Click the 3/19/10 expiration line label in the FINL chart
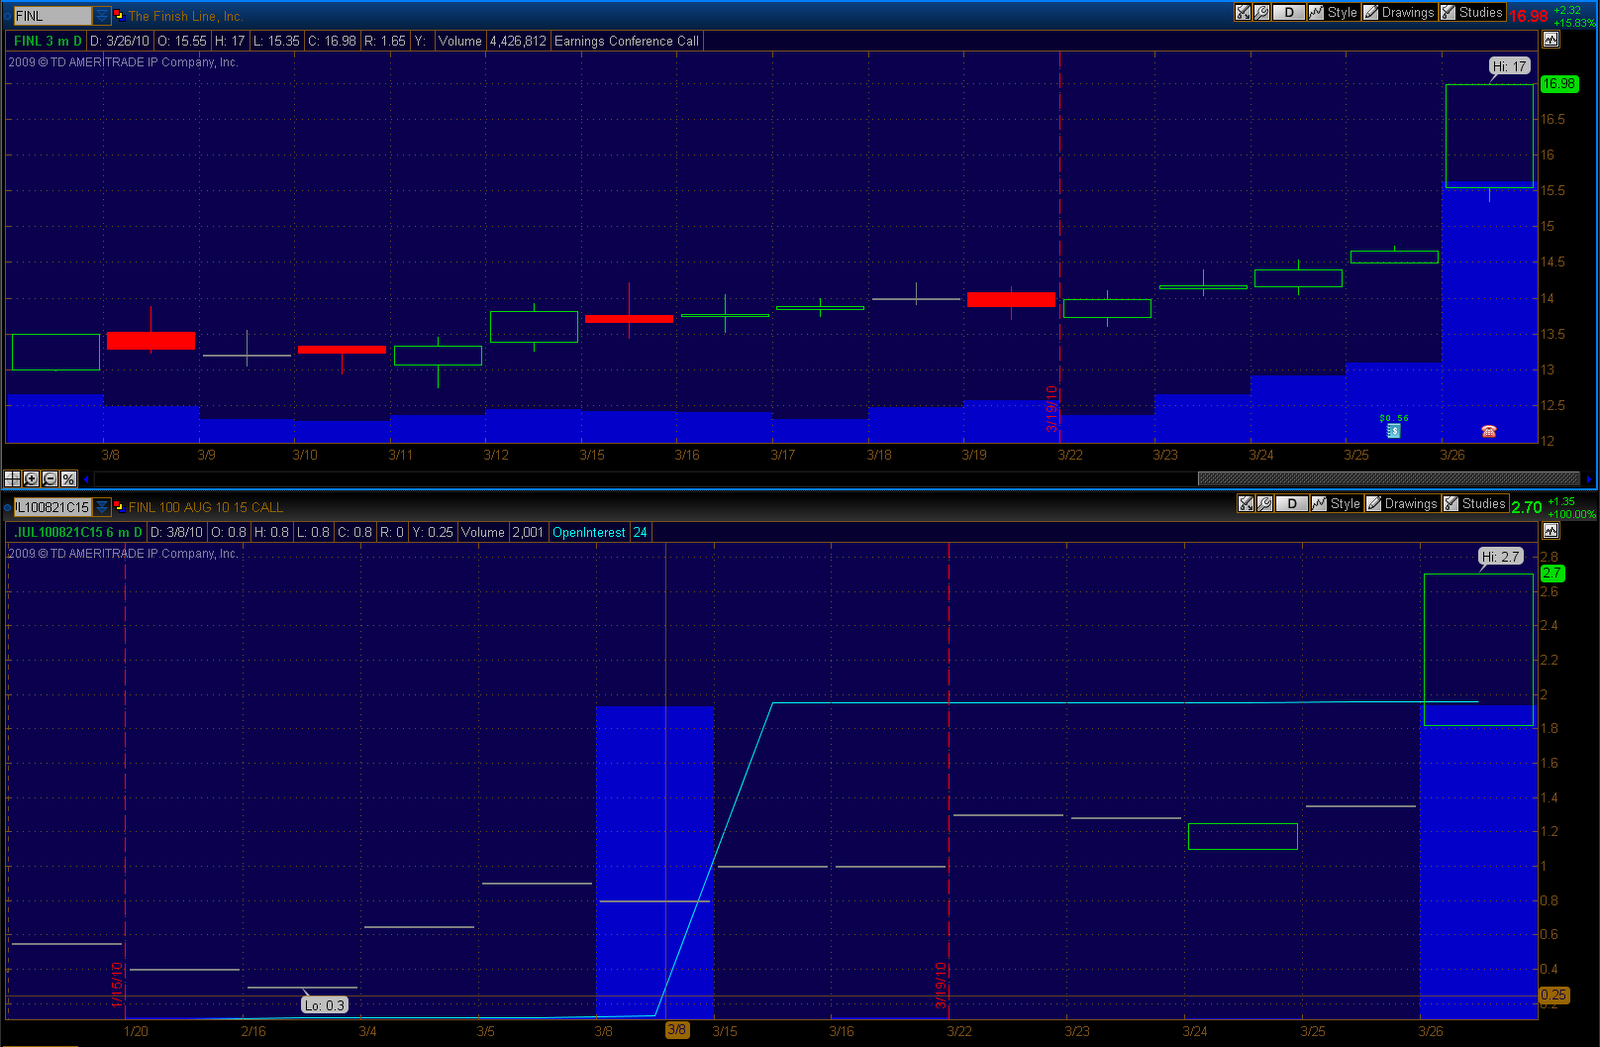 point(1052,408)
